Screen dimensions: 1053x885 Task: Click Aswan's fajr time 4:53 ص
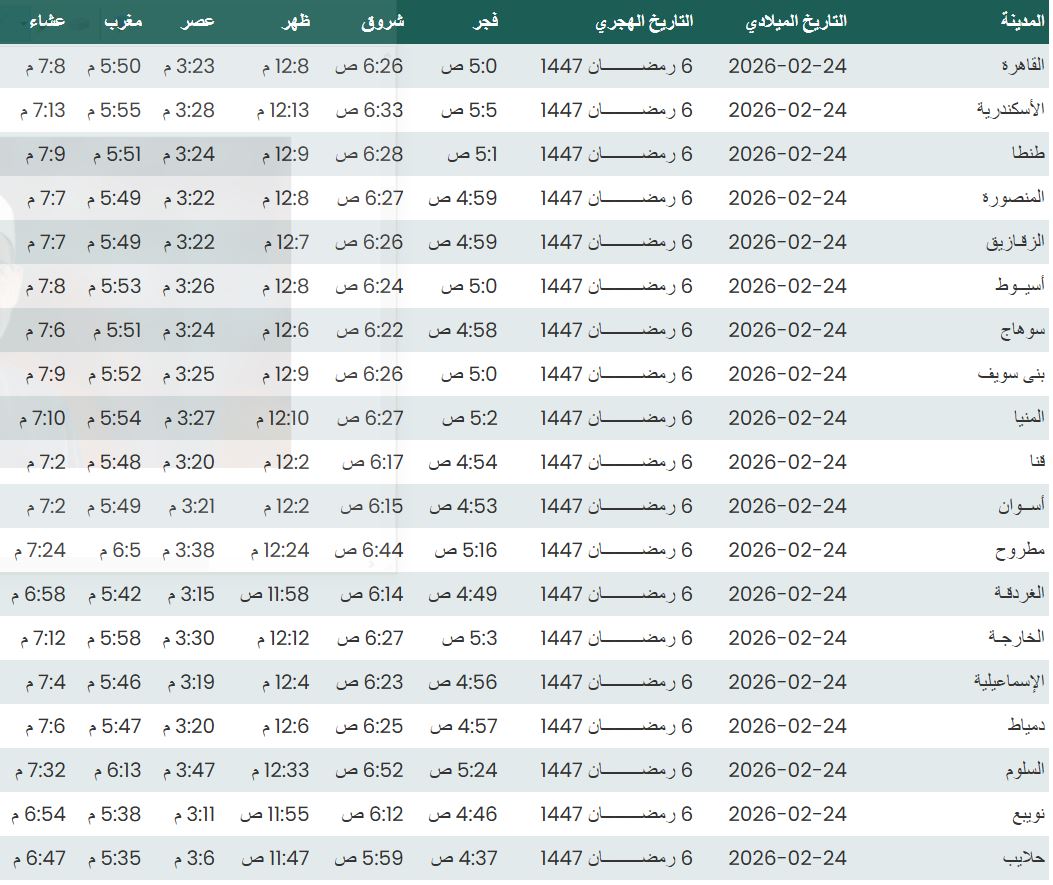[x=463, y=506]
